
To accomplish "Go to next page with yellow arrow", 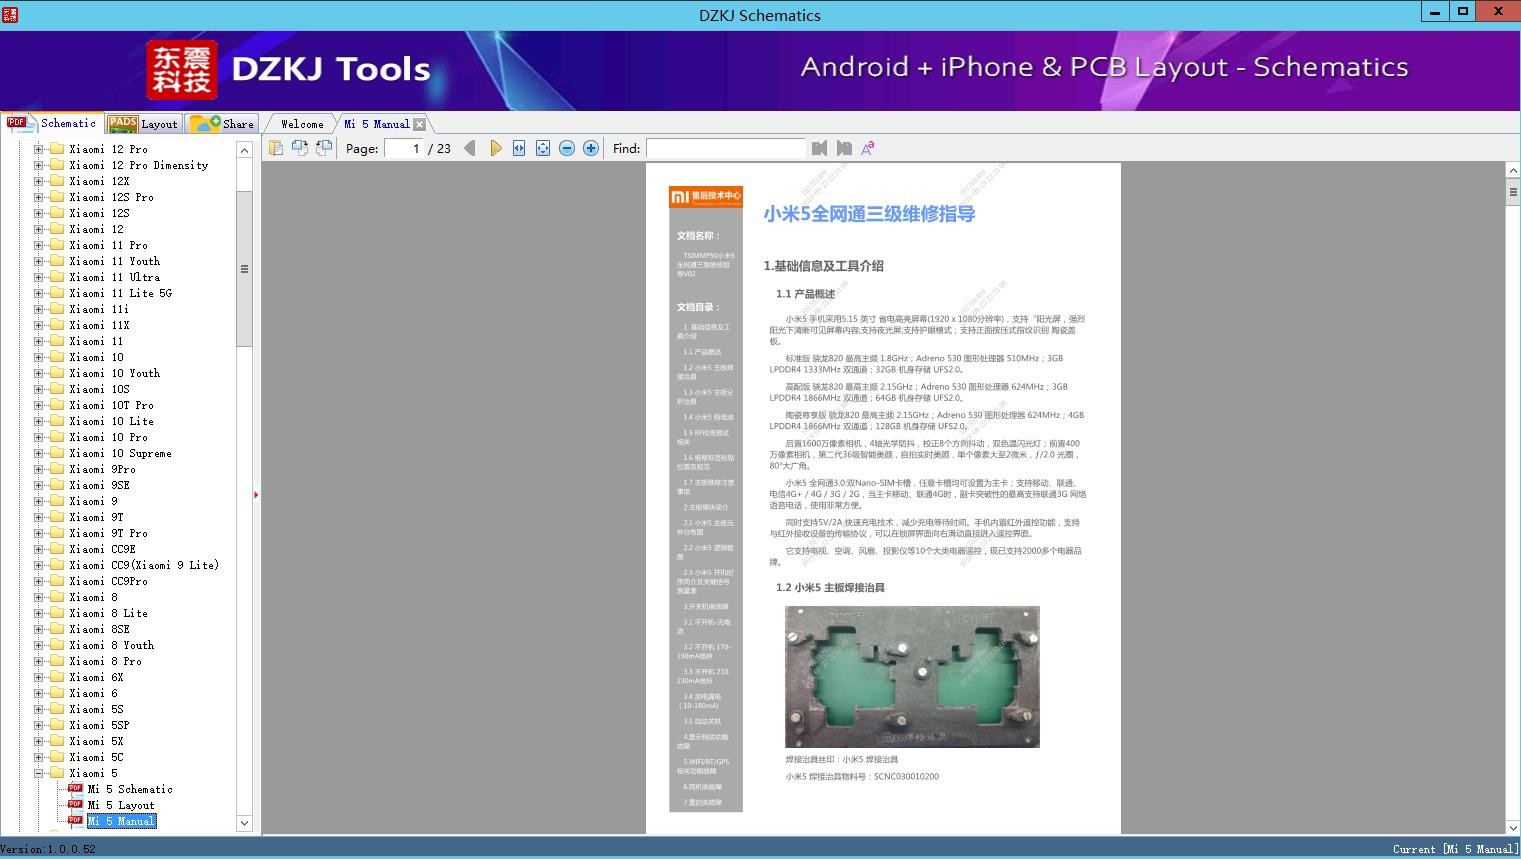I will click(x=495, y=148).
